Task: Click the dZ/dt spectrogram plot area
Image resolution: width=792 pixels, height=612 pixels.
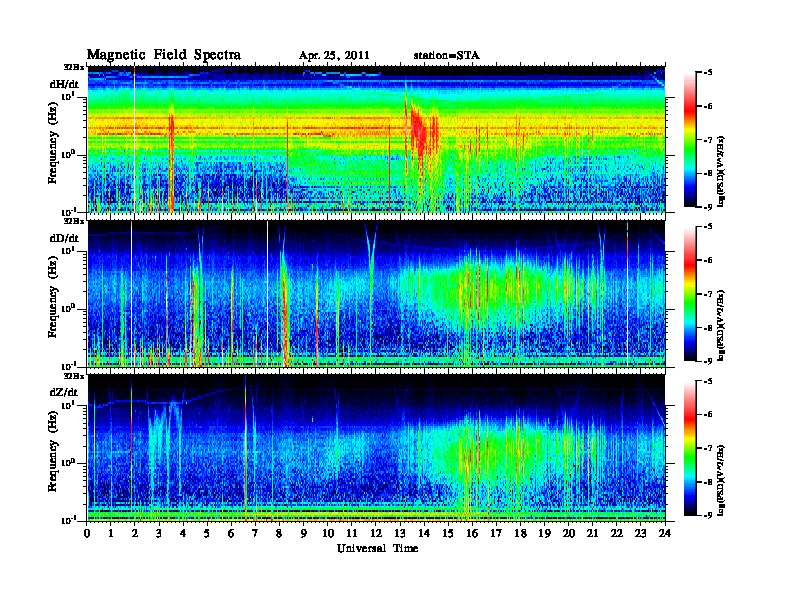Action: [376, 448]
